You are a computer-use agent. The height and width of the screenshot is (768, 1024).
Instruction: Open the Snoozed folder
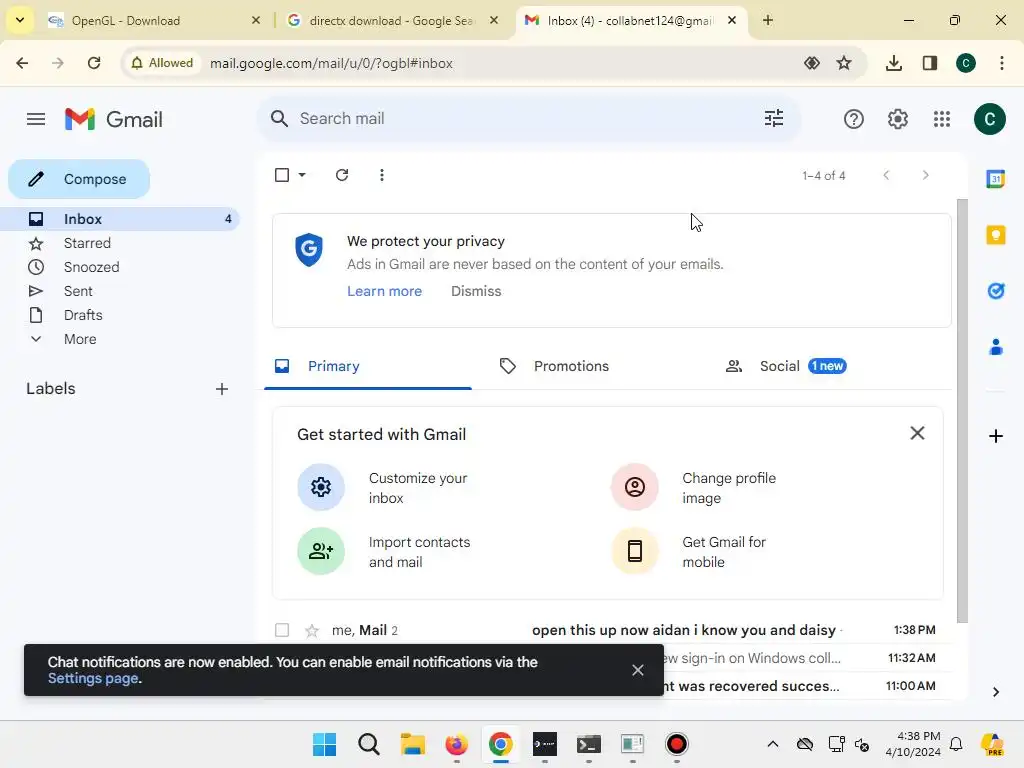(120, 267)
